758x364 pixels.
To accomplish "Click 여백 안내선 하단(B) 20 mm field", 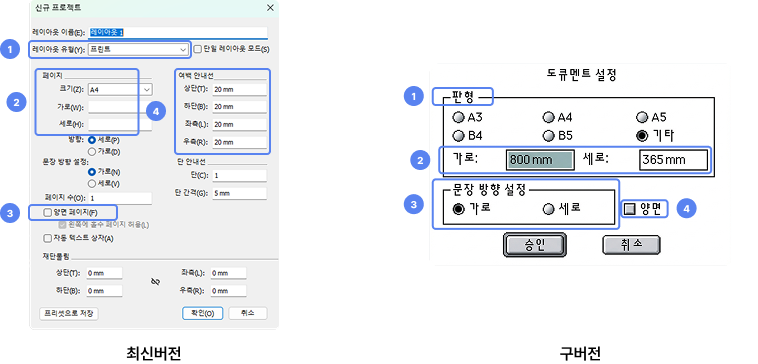I will pyautogui.click(x=239, y=106).
